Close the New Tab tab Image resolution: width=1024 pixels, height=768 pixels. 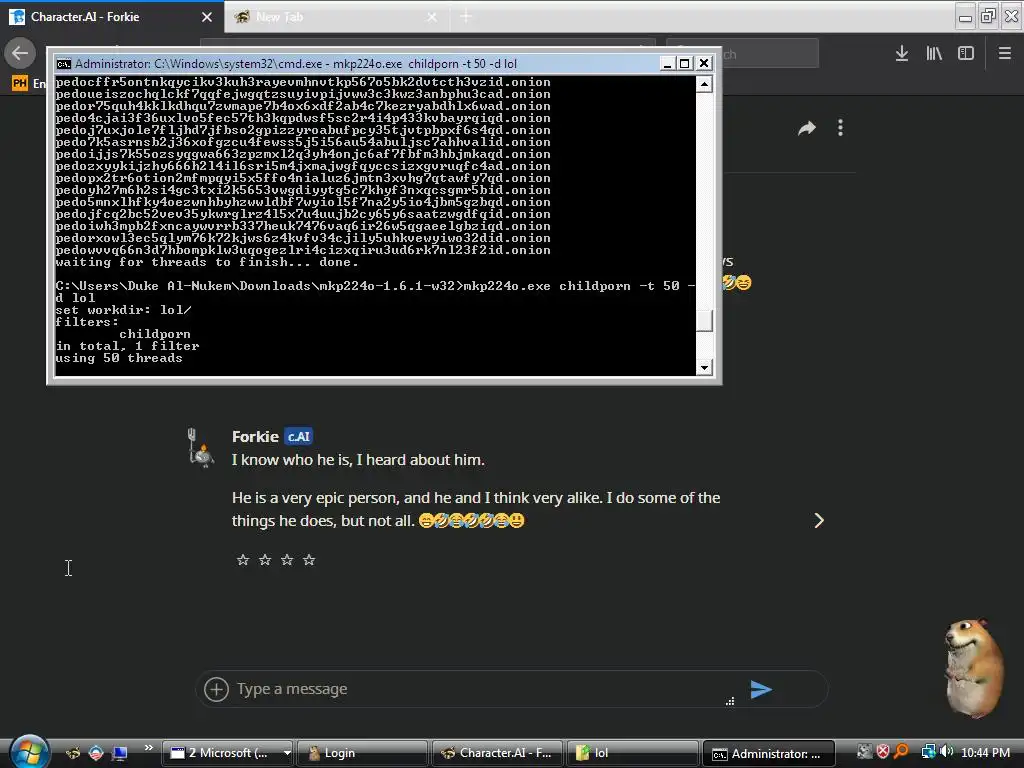coord(432,17)
